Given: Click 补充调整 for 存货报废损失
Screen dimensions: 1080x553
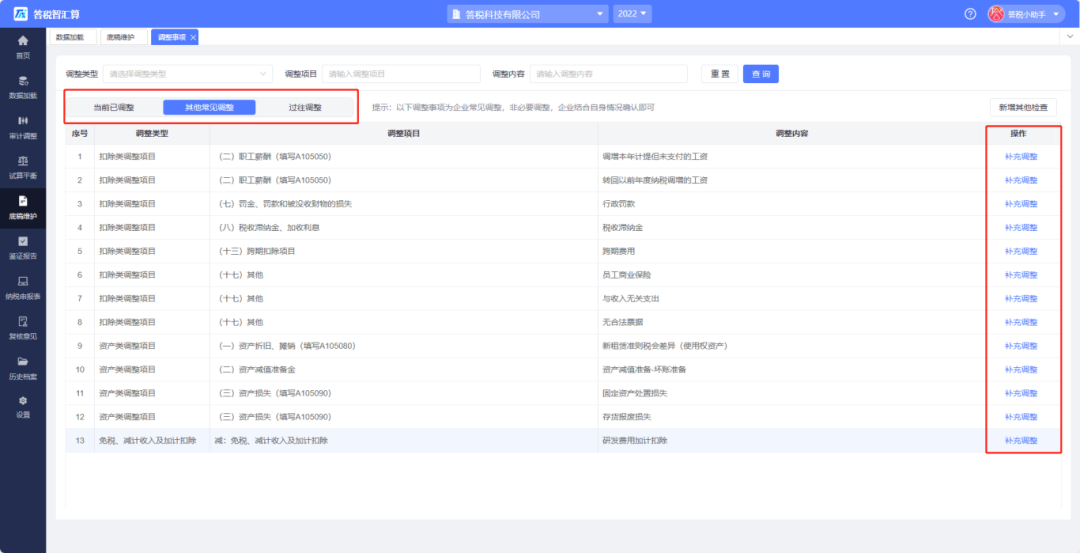Looking at the screenshot, I should tap(1021, 417).
